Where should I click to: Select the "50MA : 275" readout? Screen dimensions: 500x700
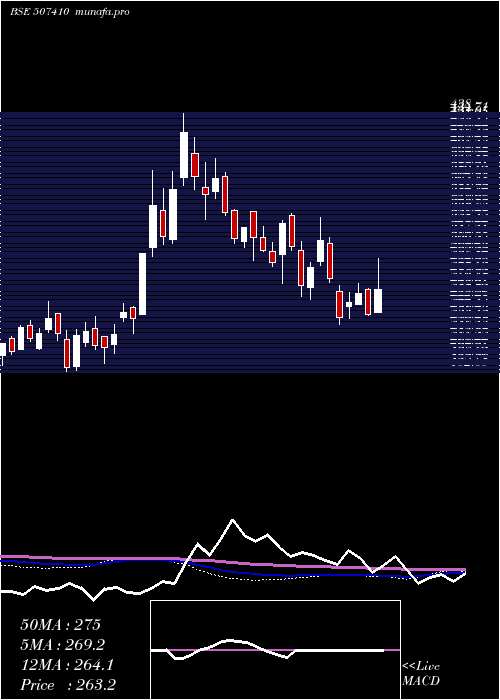tap(61, 625)
